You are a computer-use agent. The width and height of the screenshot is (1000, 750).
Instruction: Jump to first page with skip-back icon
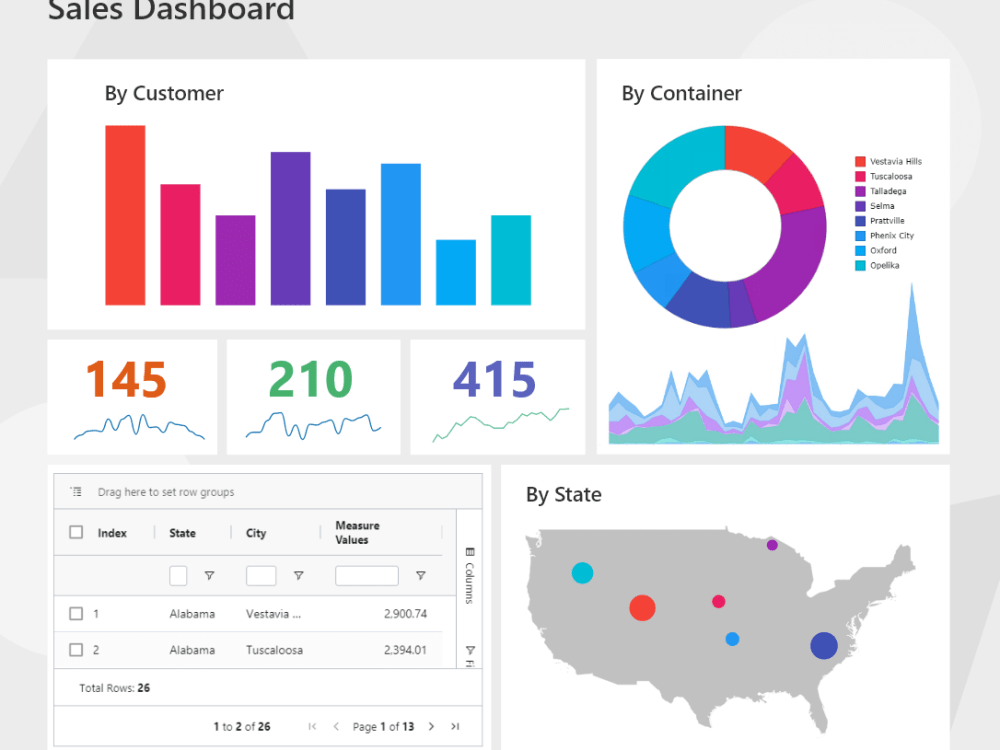(311, 726)
